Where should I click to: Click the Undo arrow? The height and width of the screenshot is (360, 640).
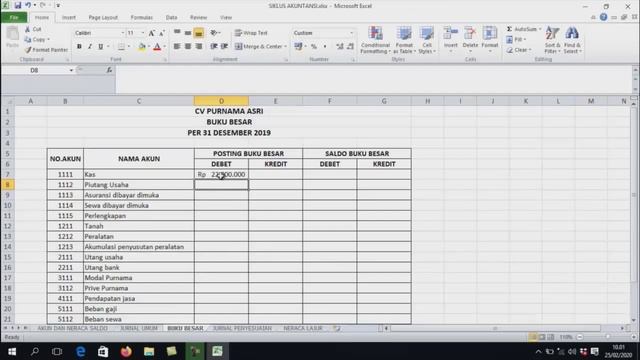click(28, 5)
